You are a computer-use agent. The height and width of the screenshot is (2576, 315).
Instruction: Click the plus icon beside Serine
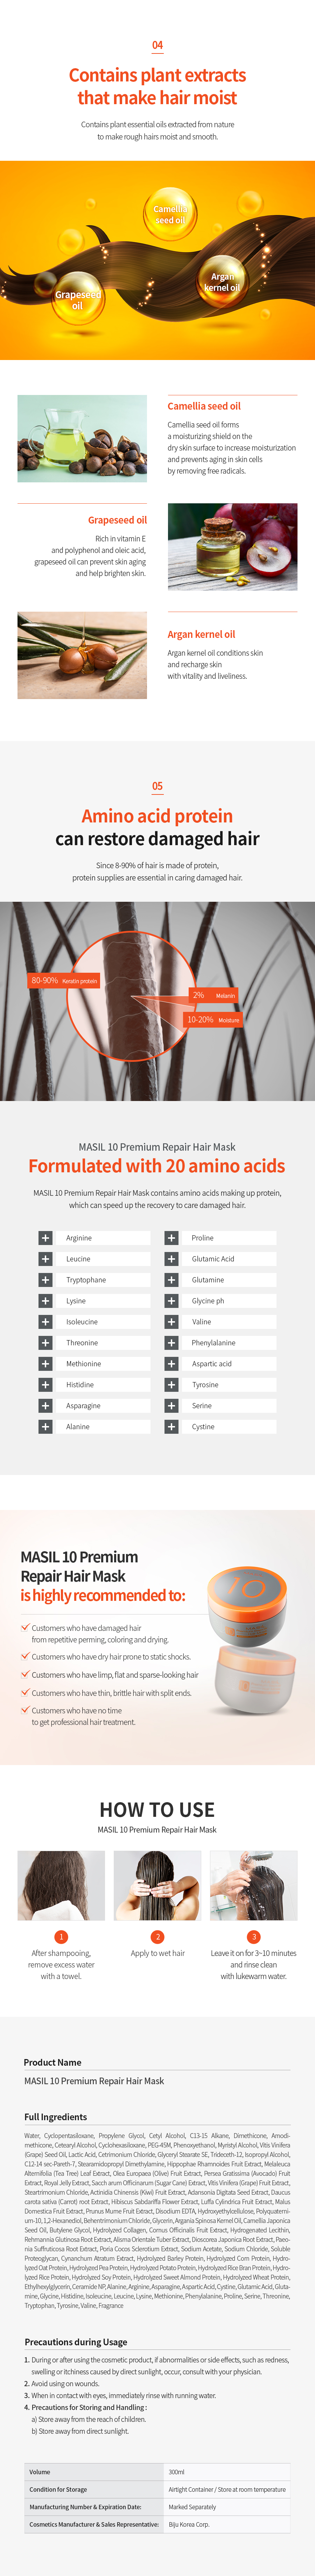(x=171, y=1406)
